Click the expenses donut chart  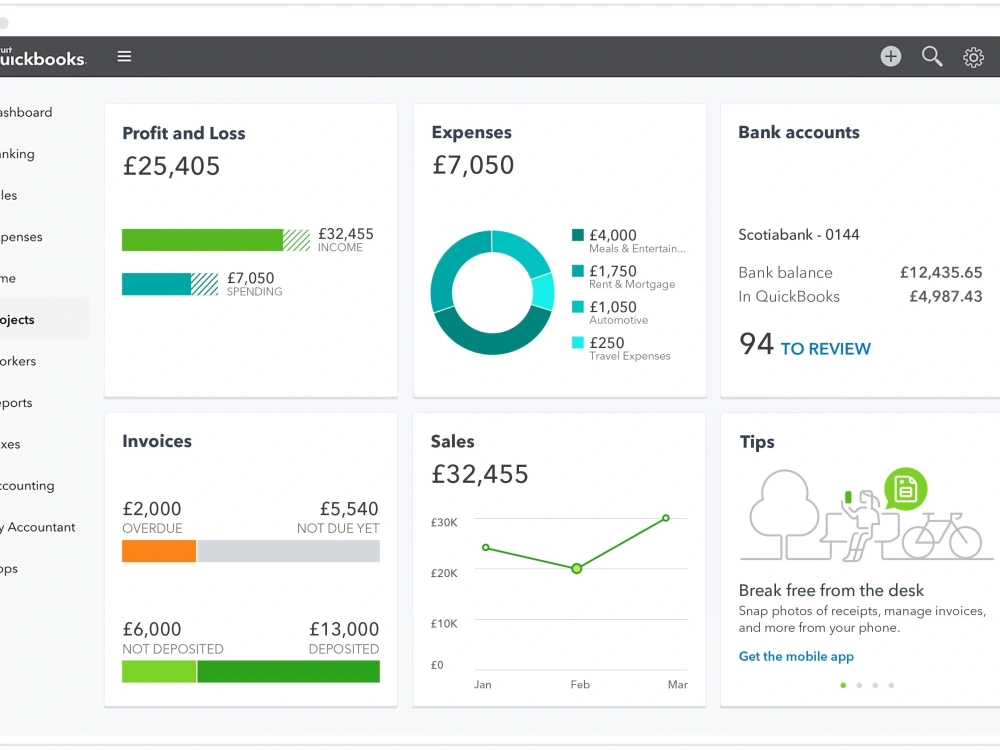(x=492, y=293)
